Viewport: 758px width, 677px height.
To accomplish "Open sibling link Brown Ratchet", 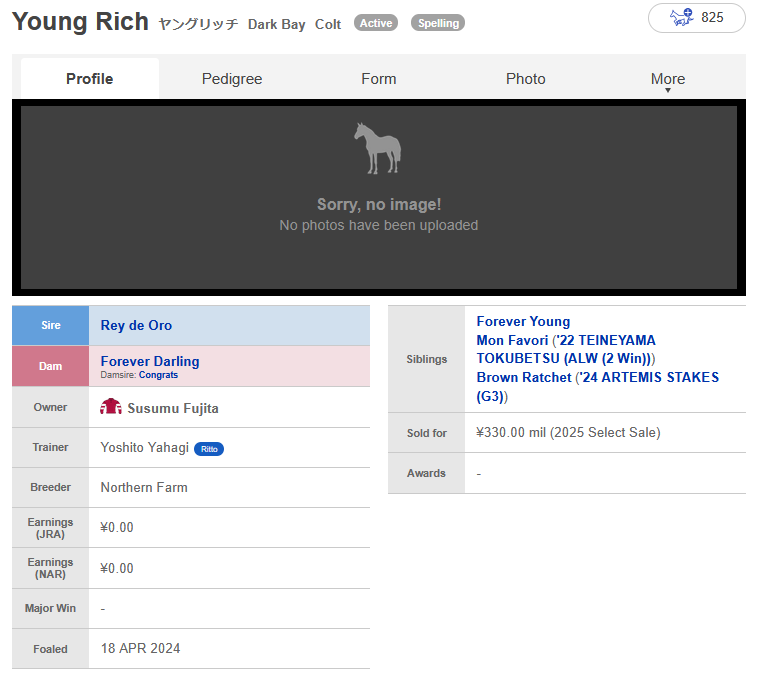I will (x=524, y=377).
